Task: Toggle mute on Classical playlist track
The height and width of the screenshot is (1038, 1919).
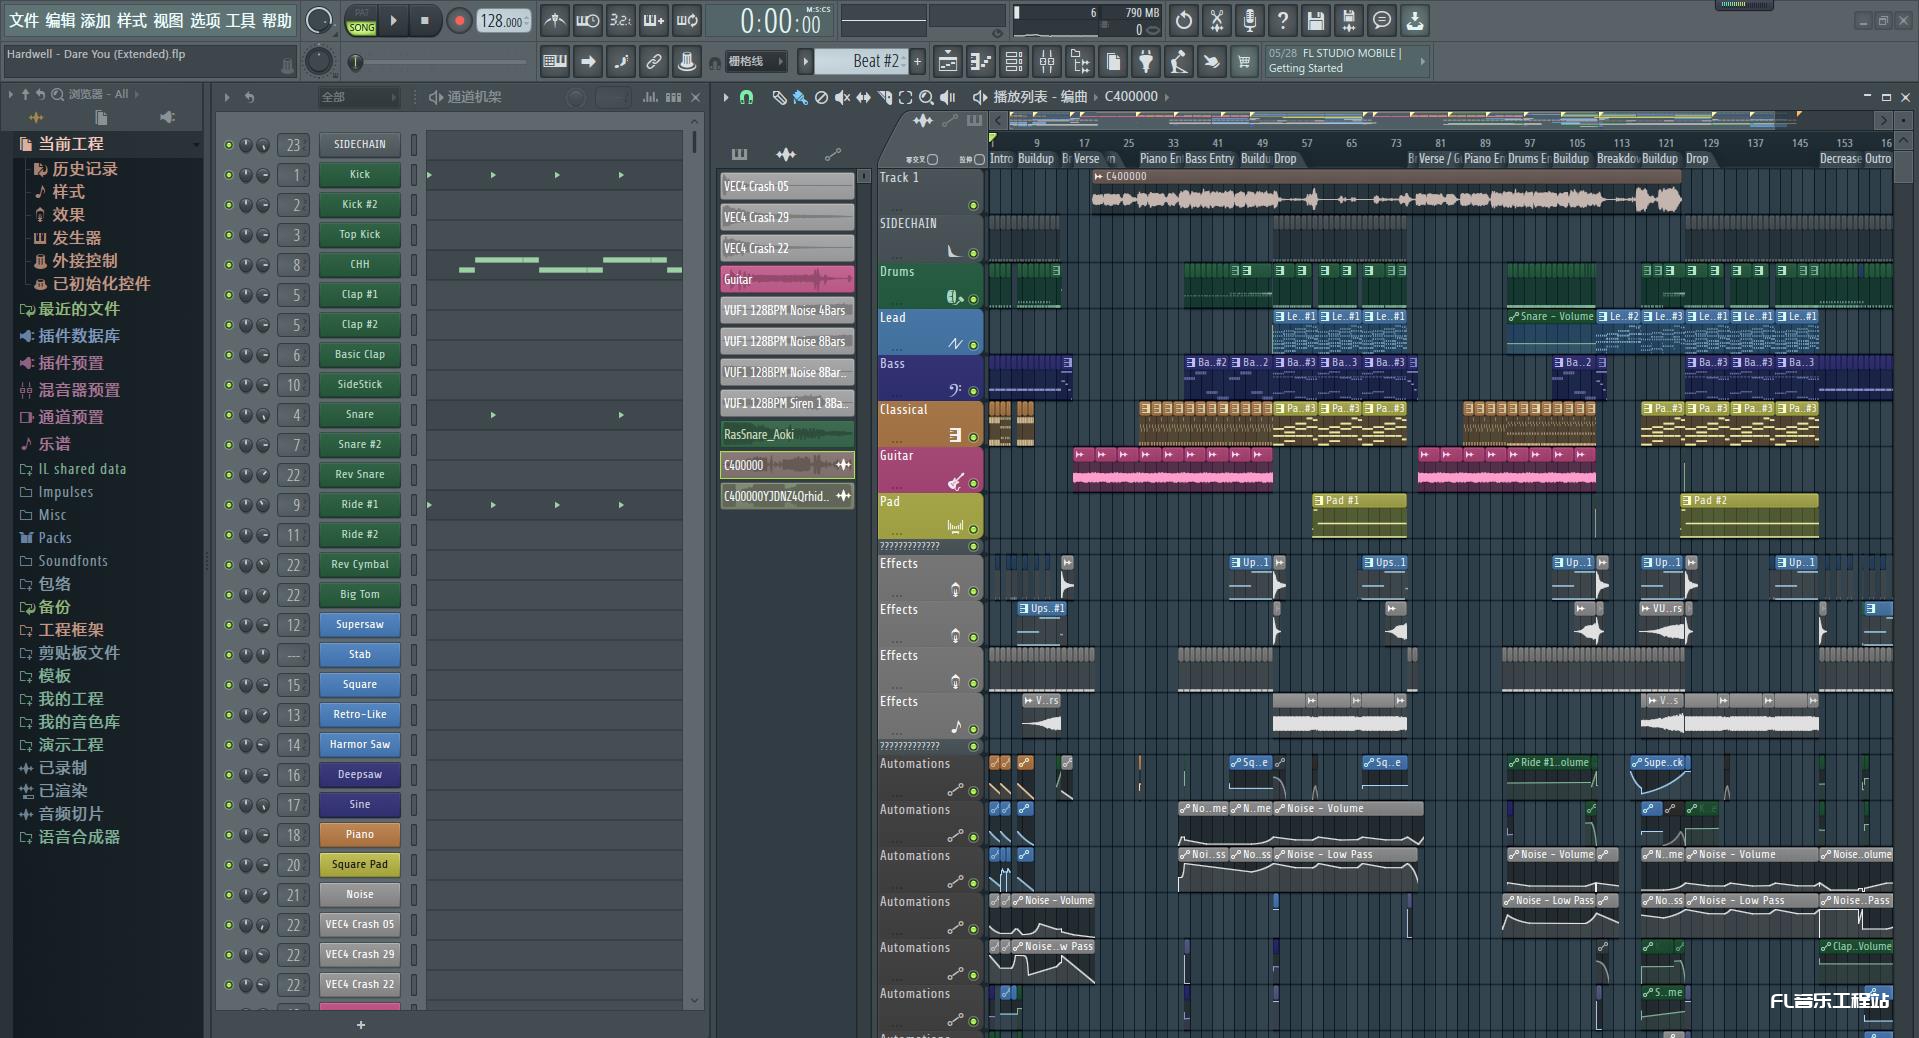Action: pyautogui.click(x=973, y=437)
